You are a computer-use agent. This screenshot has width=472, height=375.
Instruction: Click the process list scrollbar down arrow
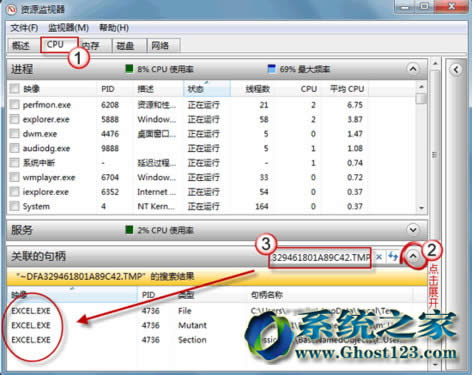pyautogui.click(x=421, y=208)
